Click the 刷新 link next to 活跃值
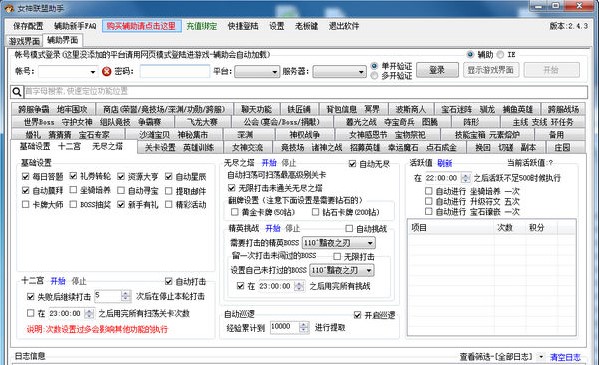Viewport: 599px width, 365px height. [444, 163]
